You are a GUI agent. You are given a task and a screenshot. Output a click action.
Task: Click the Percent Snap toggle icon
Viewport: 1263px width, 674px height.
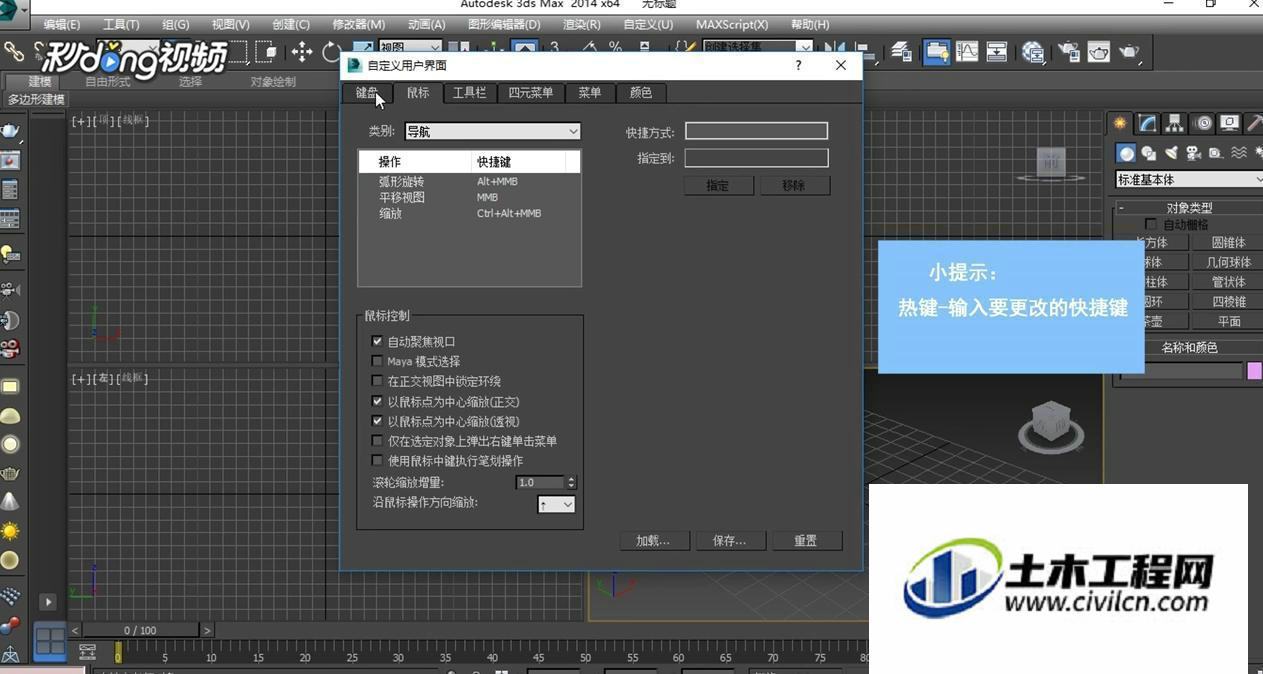pyautogui.click(x=615, y=48)
